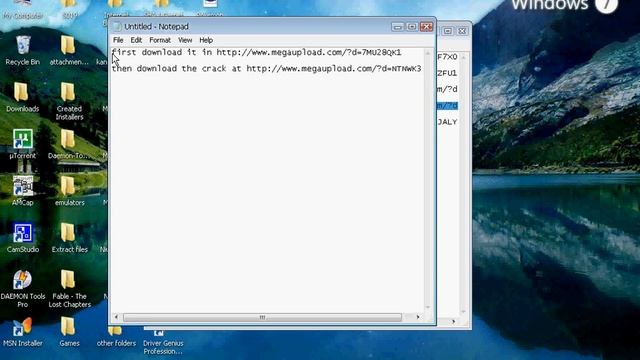Viewport: 640px width, 360px height.
Task: Launch DAEMON Tools Pro shortcut
Action: tap(22, 288)
